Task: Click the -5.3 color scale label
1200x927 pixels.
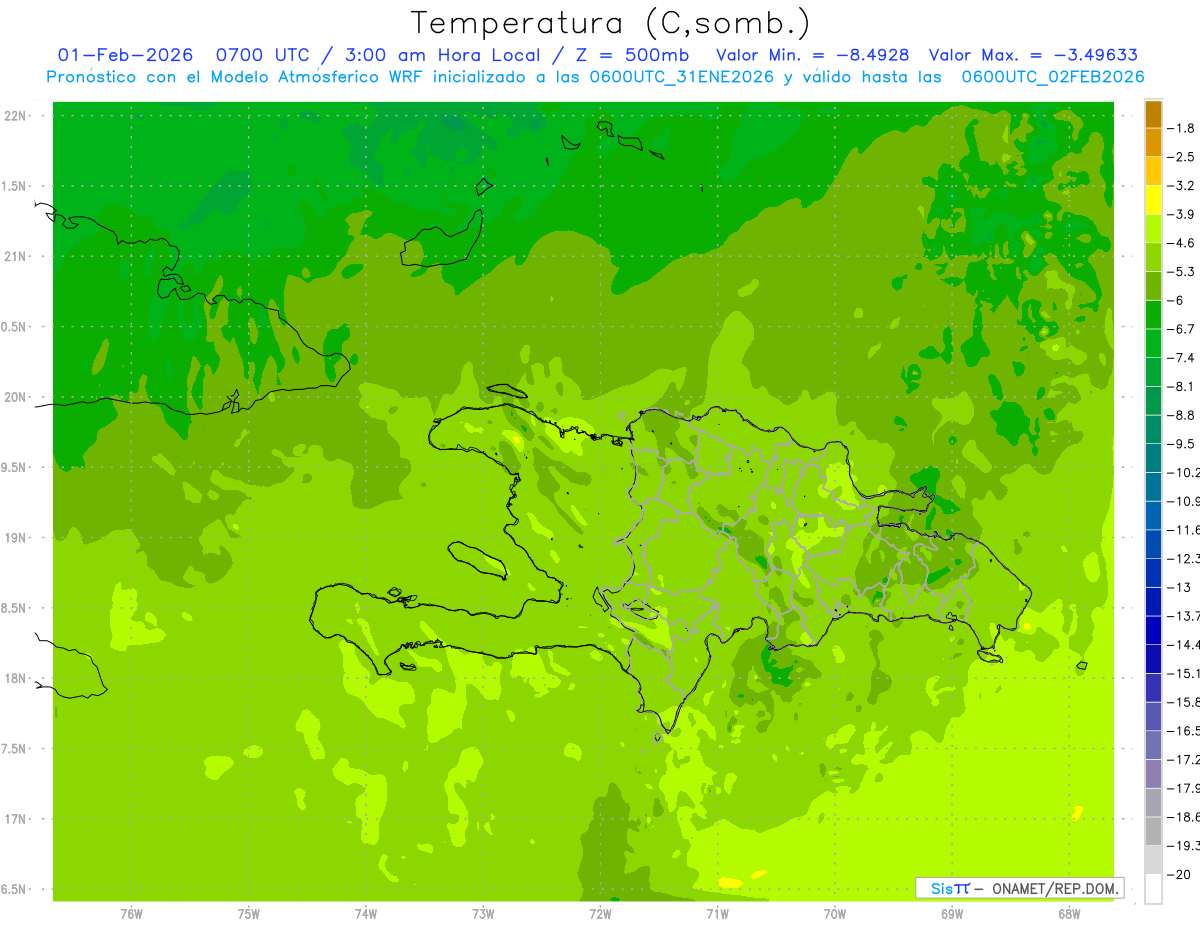Action: pos(1182,271)
